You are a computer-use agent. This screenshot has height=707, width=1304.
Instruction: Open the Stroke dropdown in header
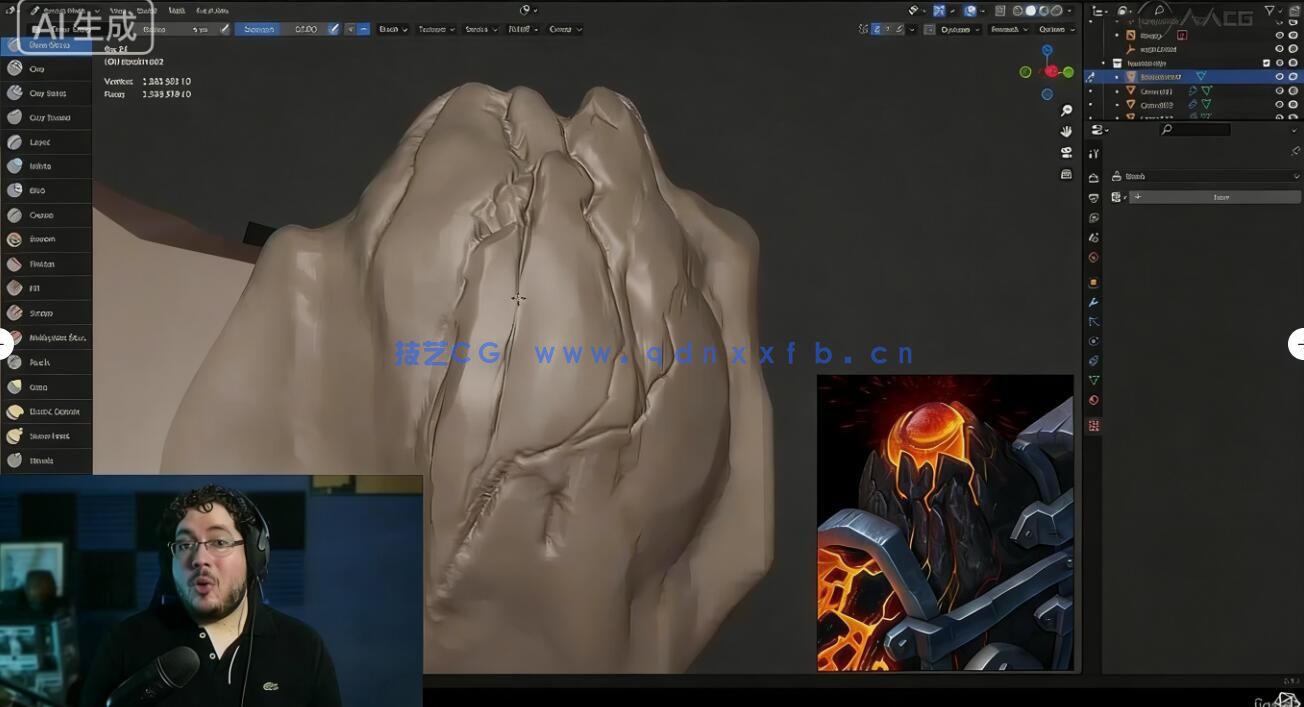[480, 29]
